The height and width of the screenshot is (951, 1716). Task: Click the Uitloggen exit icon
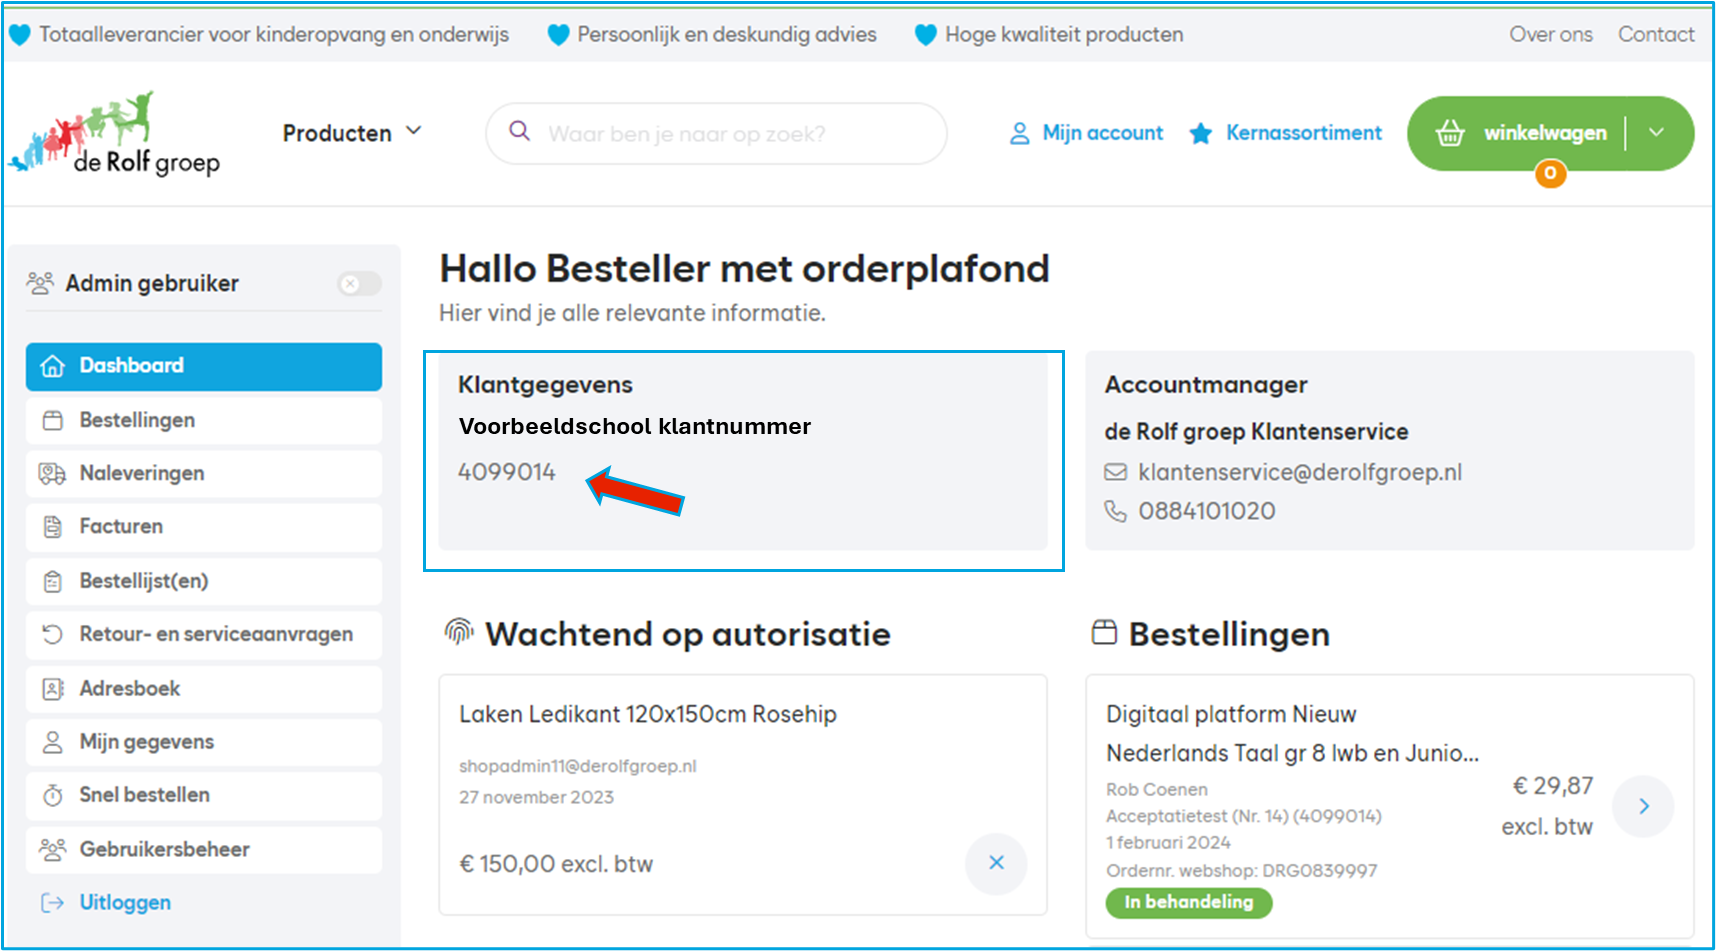(x=52, y=903)
